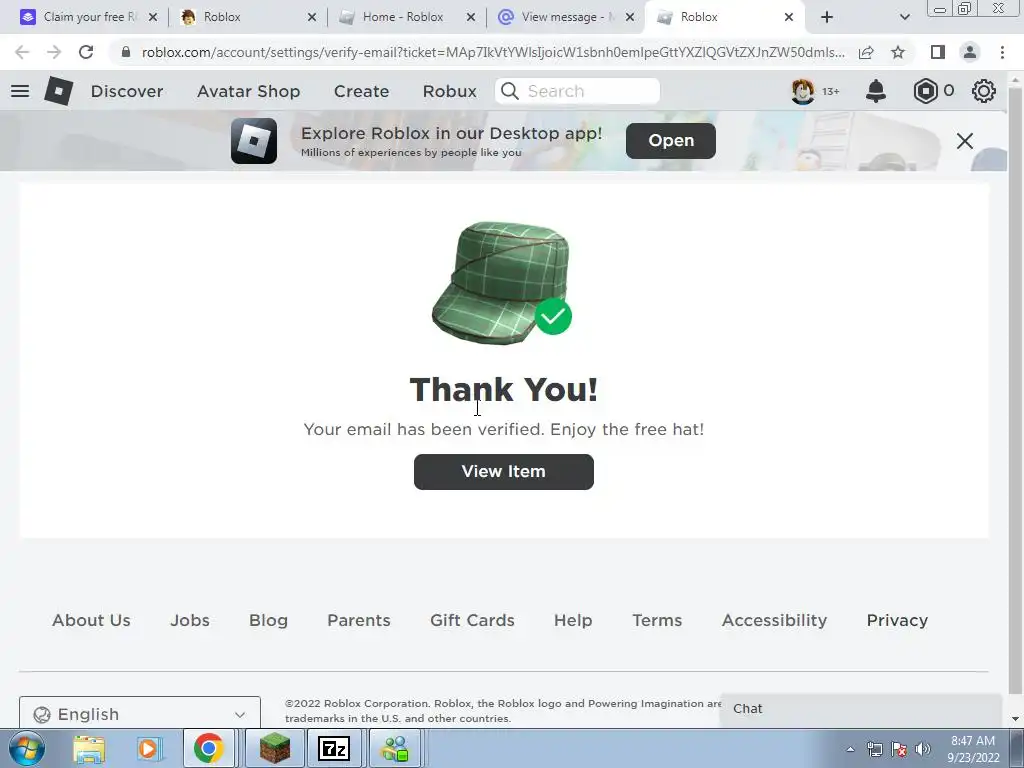1024x768 pixels.
Task: Expand the tab search dropdown
Action: click(x=904, y=17)
